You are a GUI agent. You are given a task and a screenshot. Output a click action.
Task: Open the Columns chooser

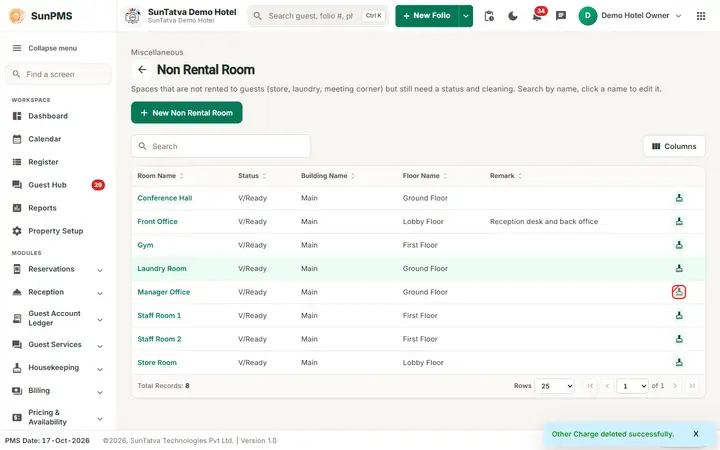tap(674, 146)
